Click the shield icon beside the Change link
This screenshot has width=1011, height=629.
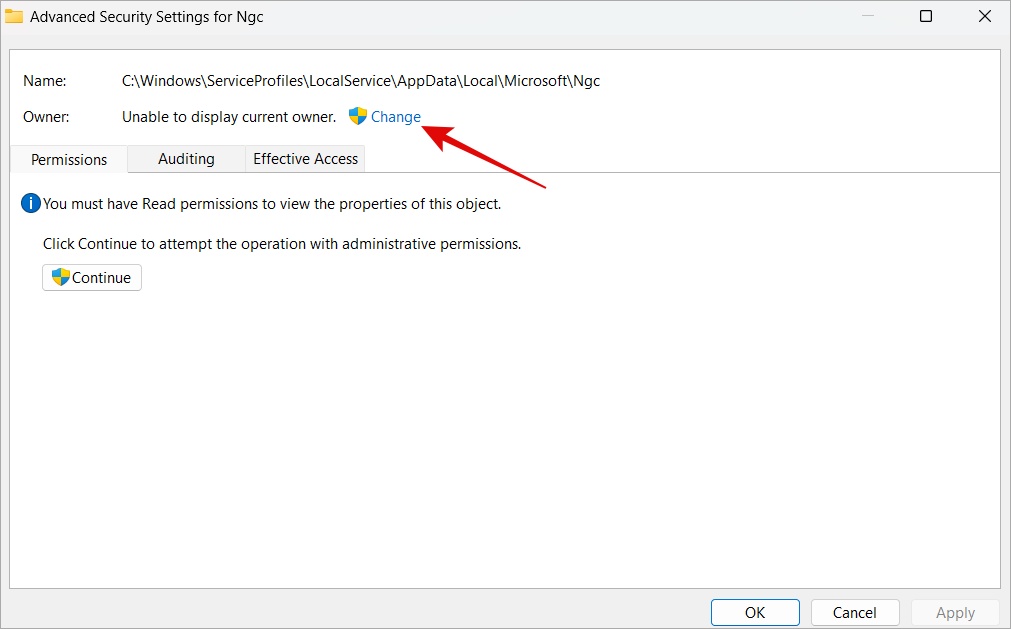(x=358, y=117)
